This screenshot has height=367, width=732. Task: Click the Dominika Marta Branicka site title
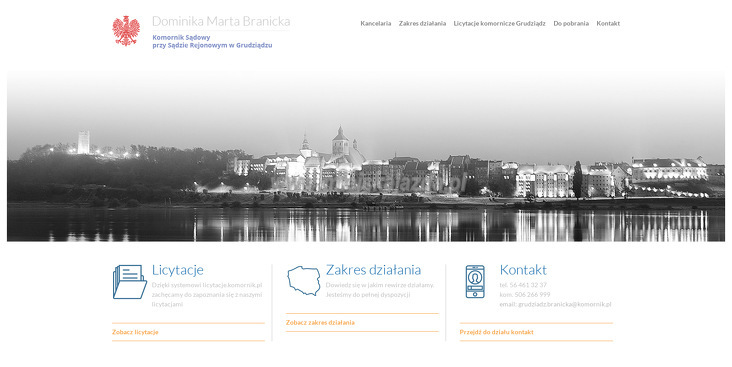[221, 21]
